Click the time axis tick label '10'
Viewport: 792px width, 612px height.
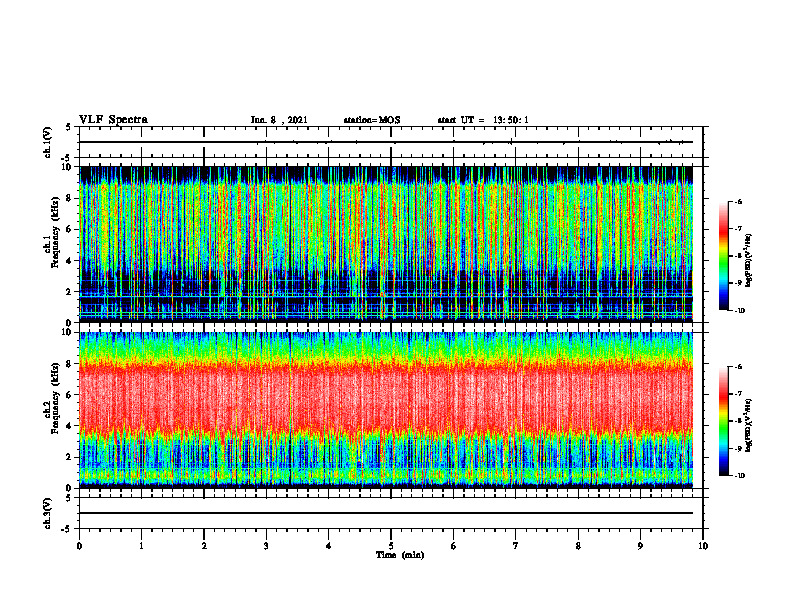click(x=703, y=546)
